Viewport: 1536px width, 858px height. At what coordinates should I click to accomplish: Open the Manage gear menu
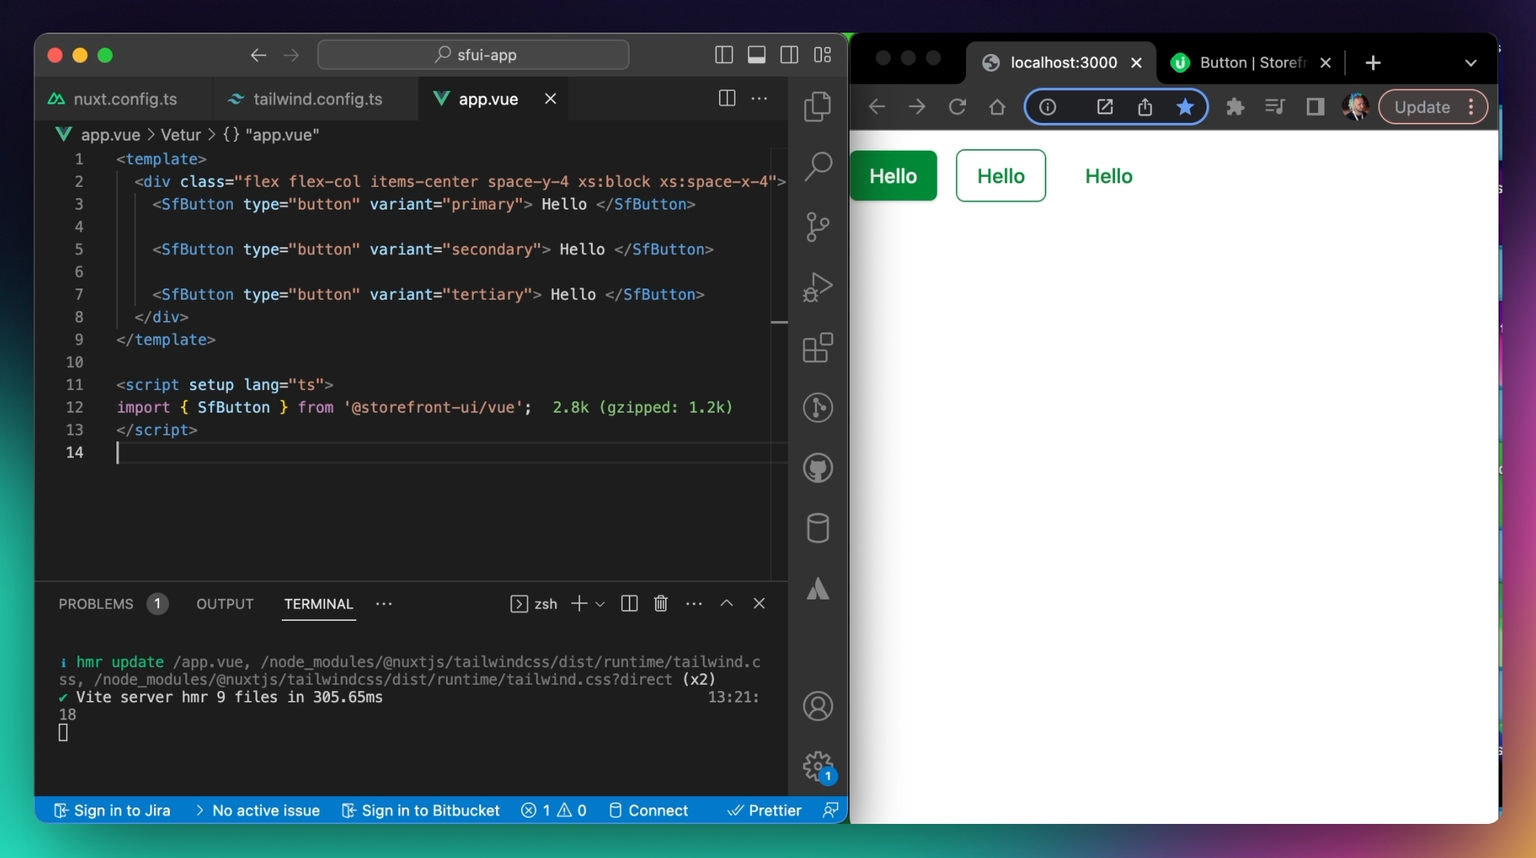[818, 767]
